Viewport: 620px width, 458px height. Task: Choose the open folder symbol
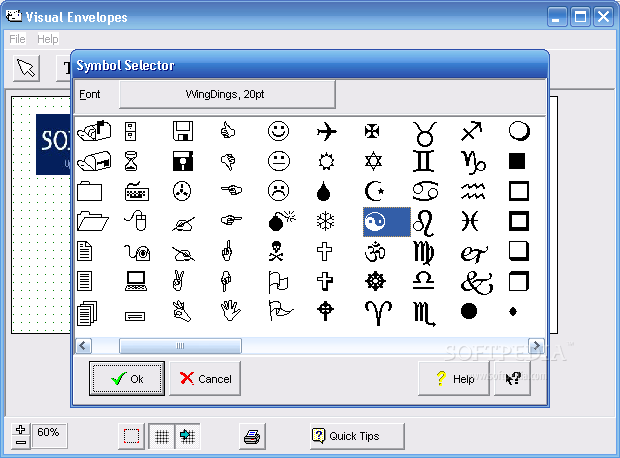click(93, 221)
